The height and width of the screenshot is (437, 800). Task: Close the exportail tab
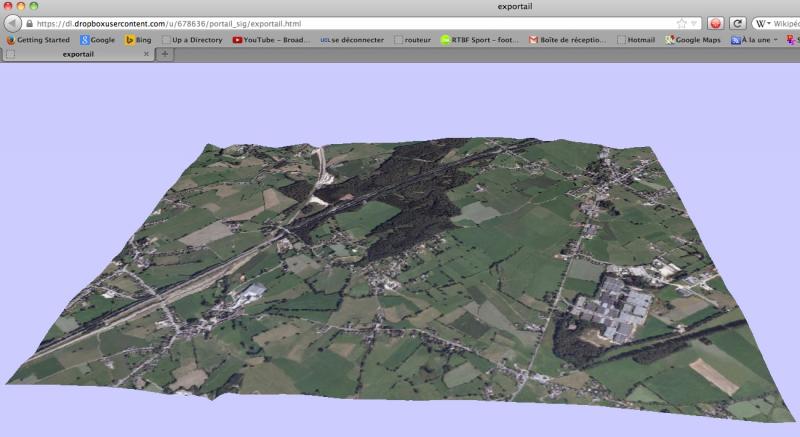pyautogui.click(x=146, y=54)
